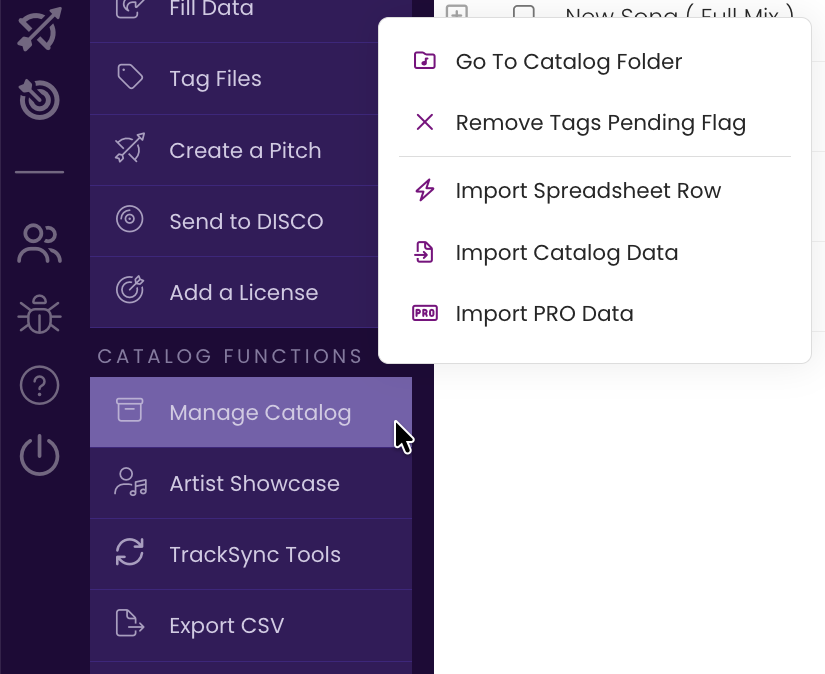The image size is (825, 674).
Task: Click the PRO badge icon
Action: point(425,313)
